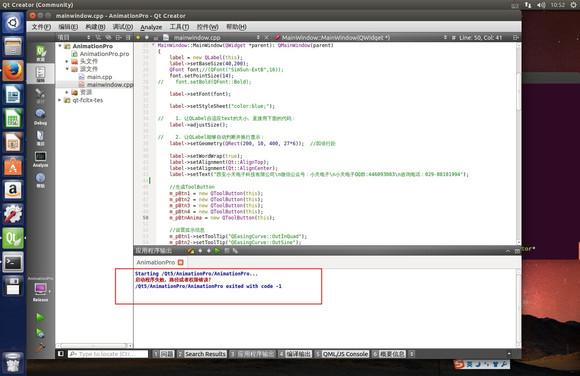Open the 构建(B) menu
580x376 pixels.
(95, 27)
